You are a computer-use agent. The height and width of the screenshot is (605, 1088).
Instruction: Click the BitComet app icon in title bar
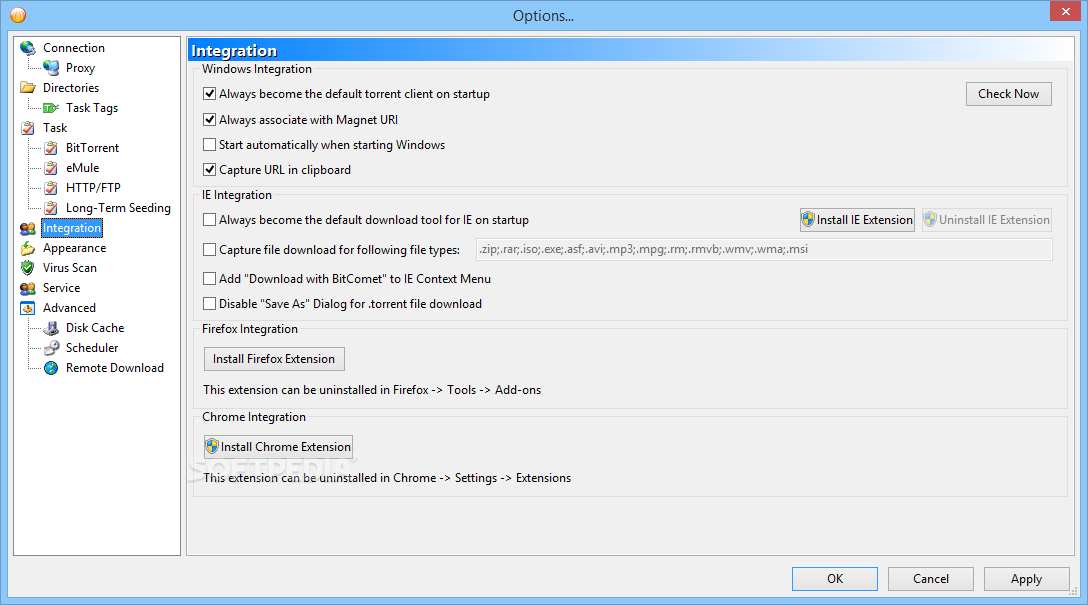point(18,15)
